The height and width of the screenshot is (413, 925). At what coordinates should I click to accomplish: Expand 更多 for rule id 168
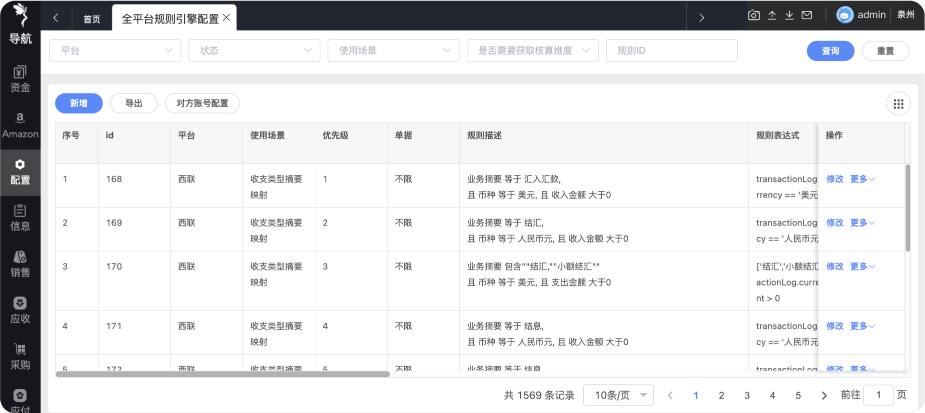(862, 179)
